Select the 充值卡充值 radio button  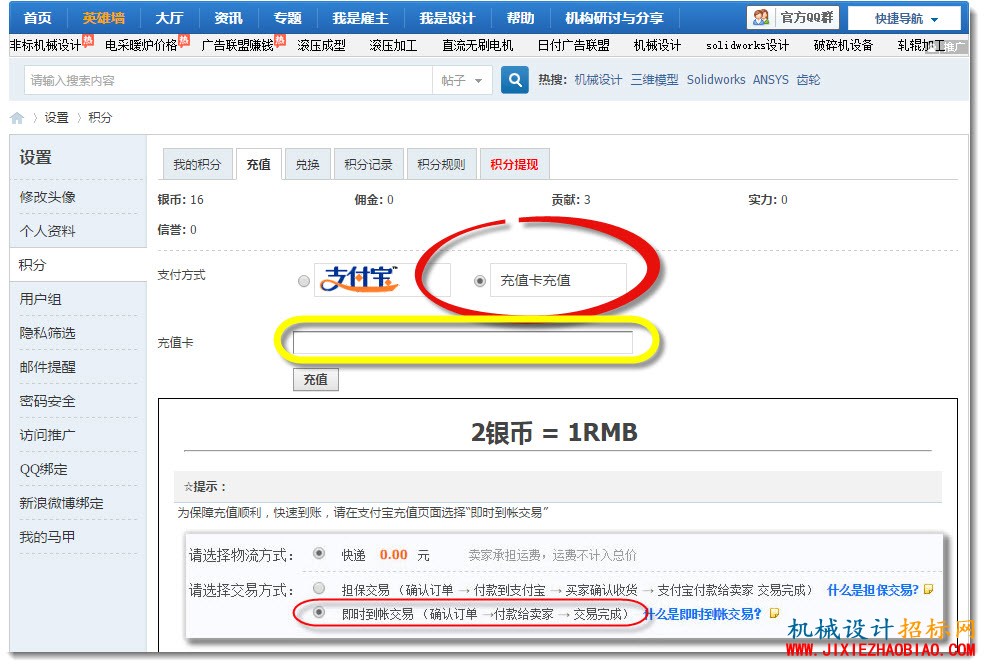(480, 281)
